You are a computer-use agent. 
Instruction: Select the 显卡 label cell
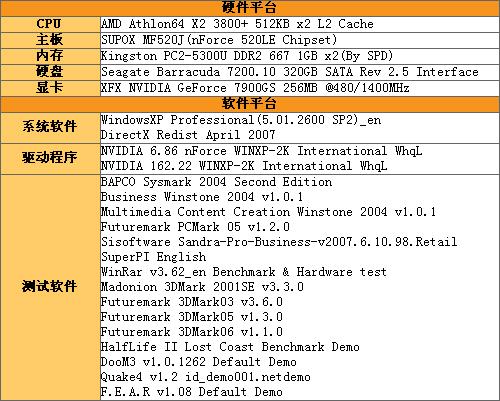point(50,88)
